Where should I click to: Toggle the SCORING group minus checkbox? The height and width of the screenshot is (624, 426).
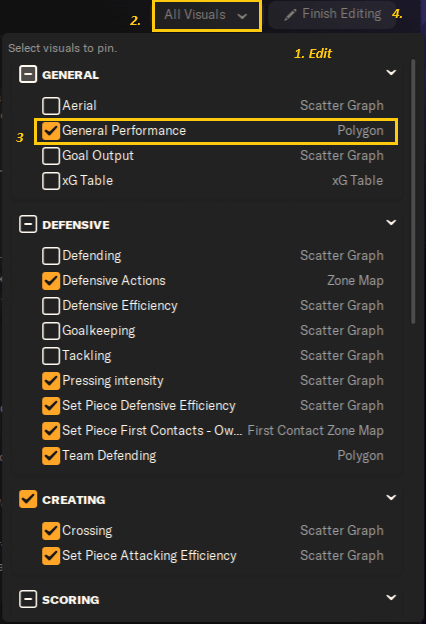click(28, 599)
